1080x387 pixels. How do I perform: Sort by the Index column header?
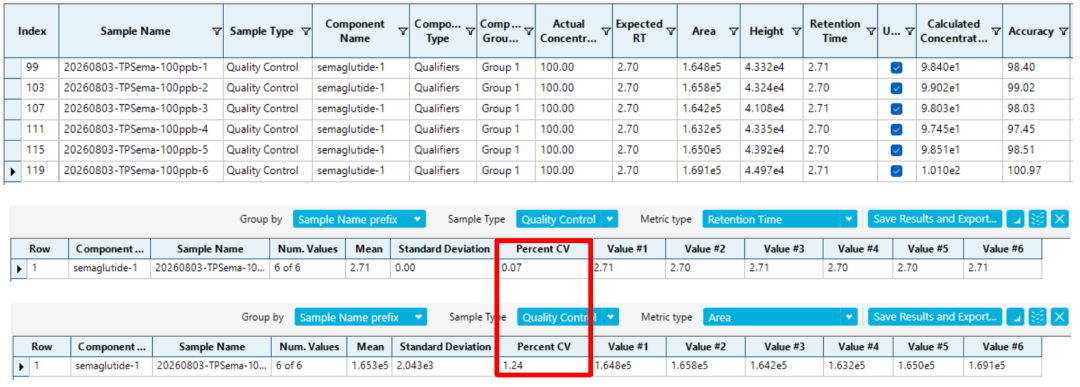(32, 31)
